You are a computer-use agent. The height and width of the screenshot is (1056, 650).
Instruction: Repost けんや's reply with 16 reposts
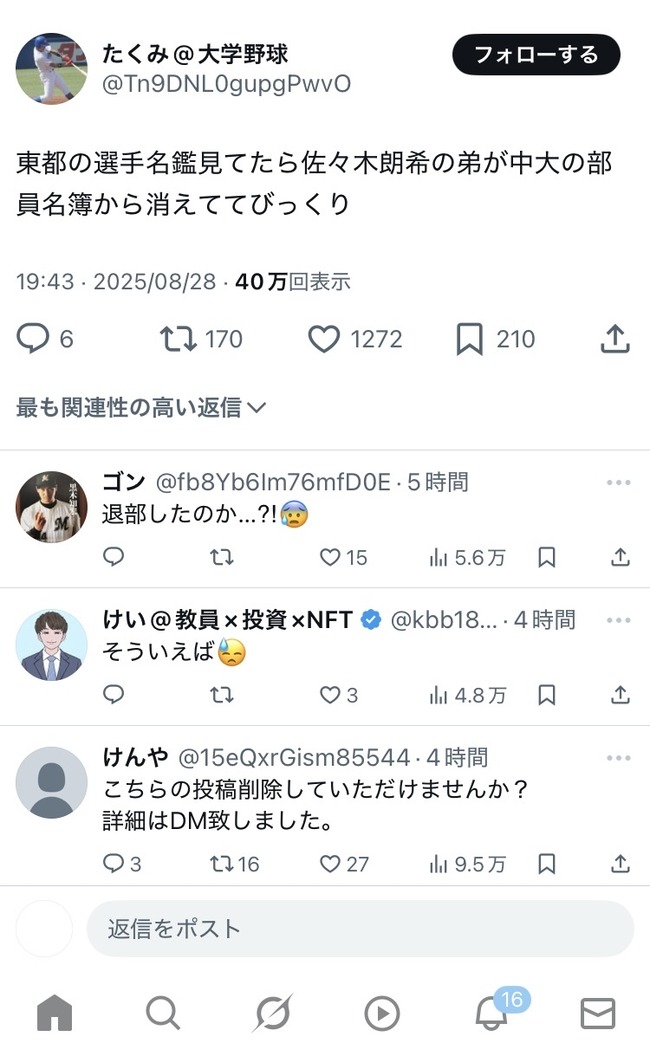pos(234,863)
